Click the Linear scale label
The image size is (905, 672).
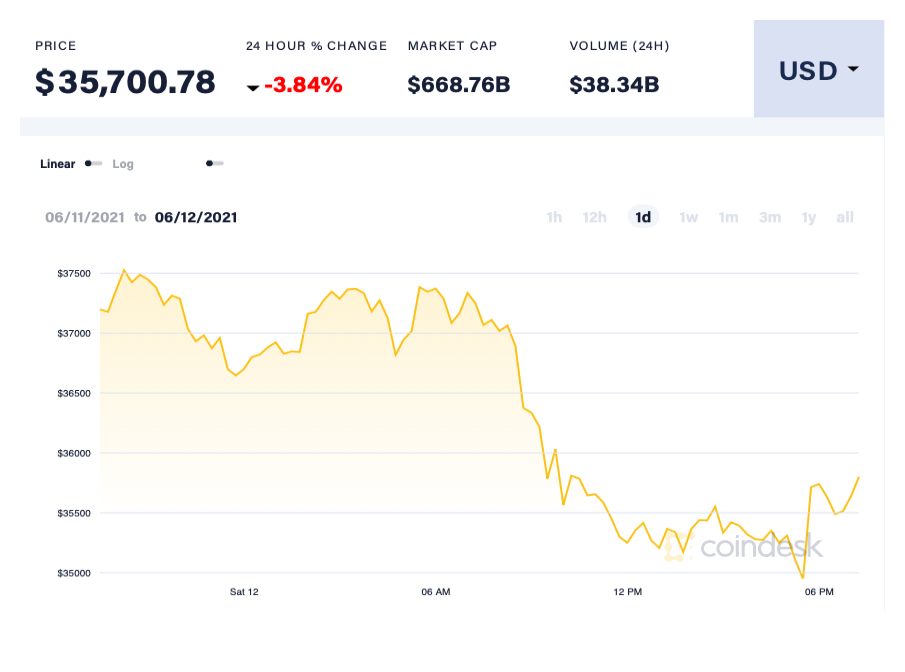pyautogui.click(x=57, y=164)
